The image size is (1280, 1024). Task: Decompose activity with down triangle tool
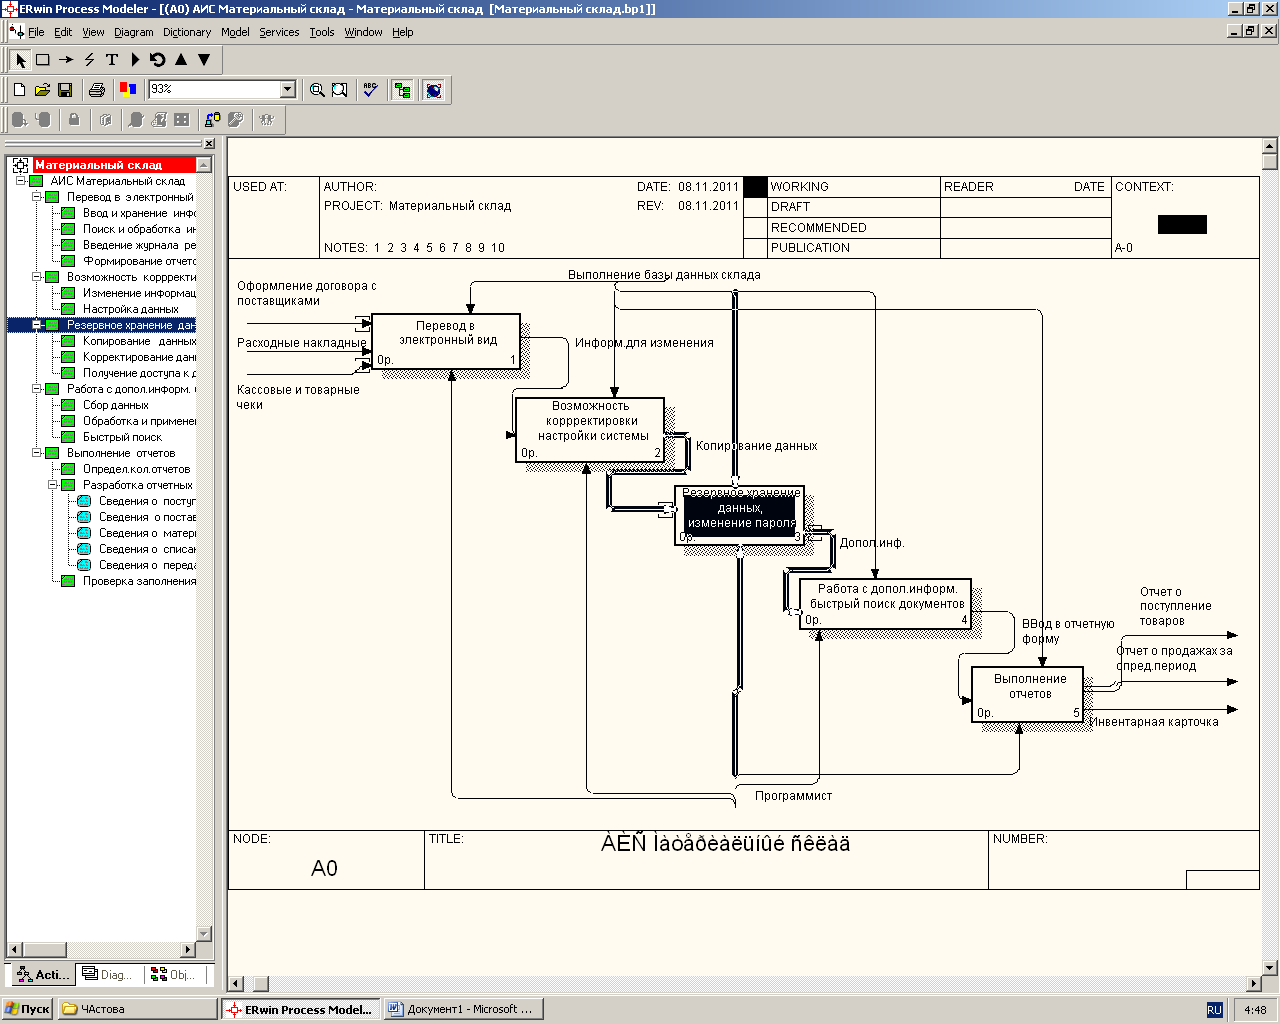click(204, 60)
